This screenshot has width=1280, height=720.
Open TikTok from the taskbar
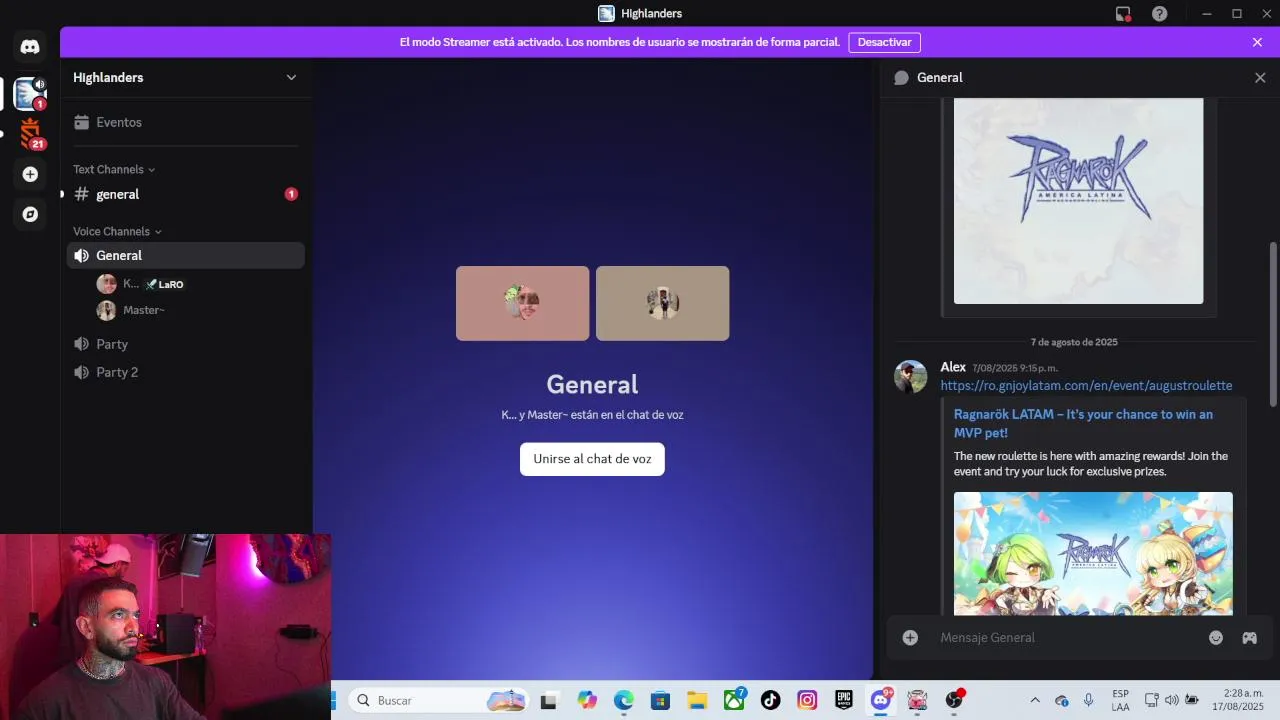pos(770,700)
